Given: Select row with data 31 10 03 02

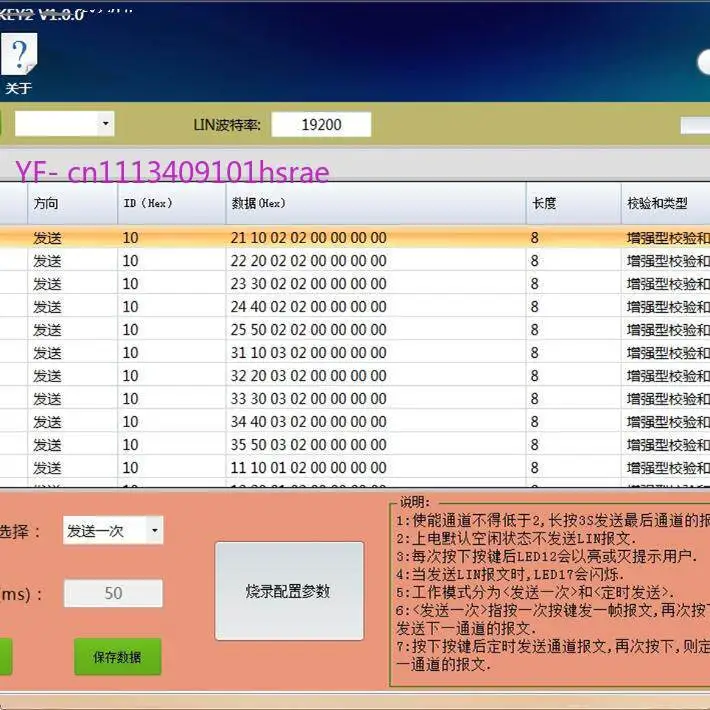Looking at the screenshot, I should tap(355, 353).
